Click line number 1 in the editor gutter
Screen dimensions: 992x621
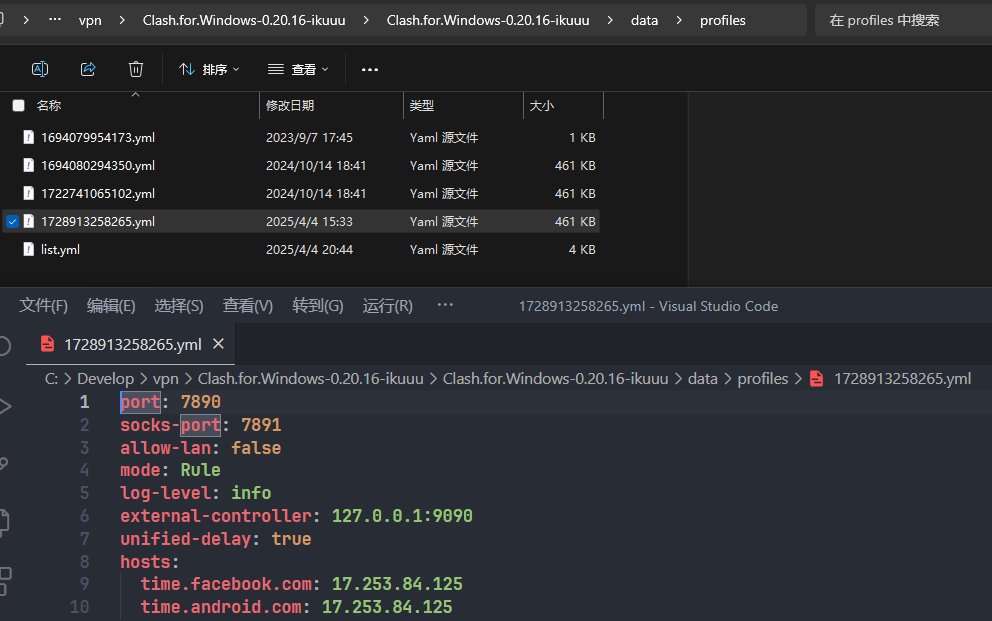click(x=84, y=402)
